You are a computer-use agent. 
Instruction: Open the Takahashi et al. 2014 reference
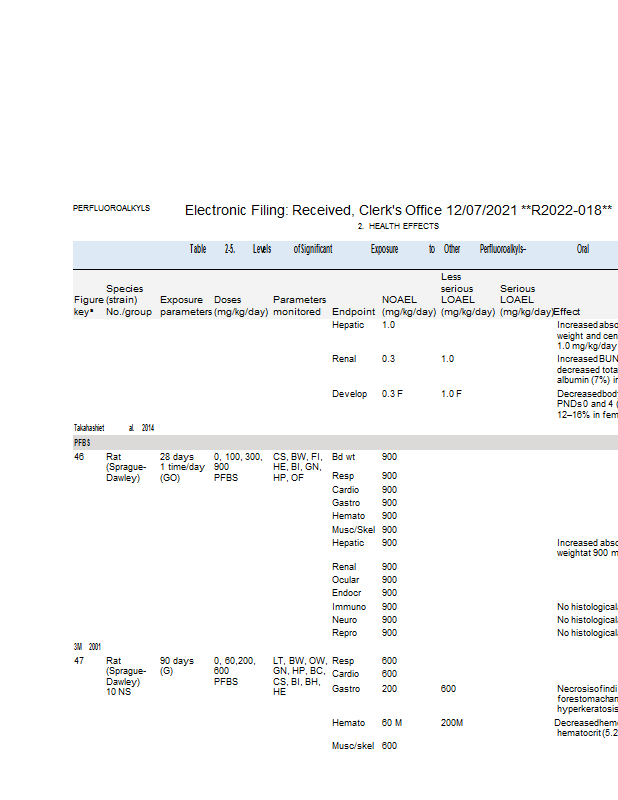click(x=113, y=427)
